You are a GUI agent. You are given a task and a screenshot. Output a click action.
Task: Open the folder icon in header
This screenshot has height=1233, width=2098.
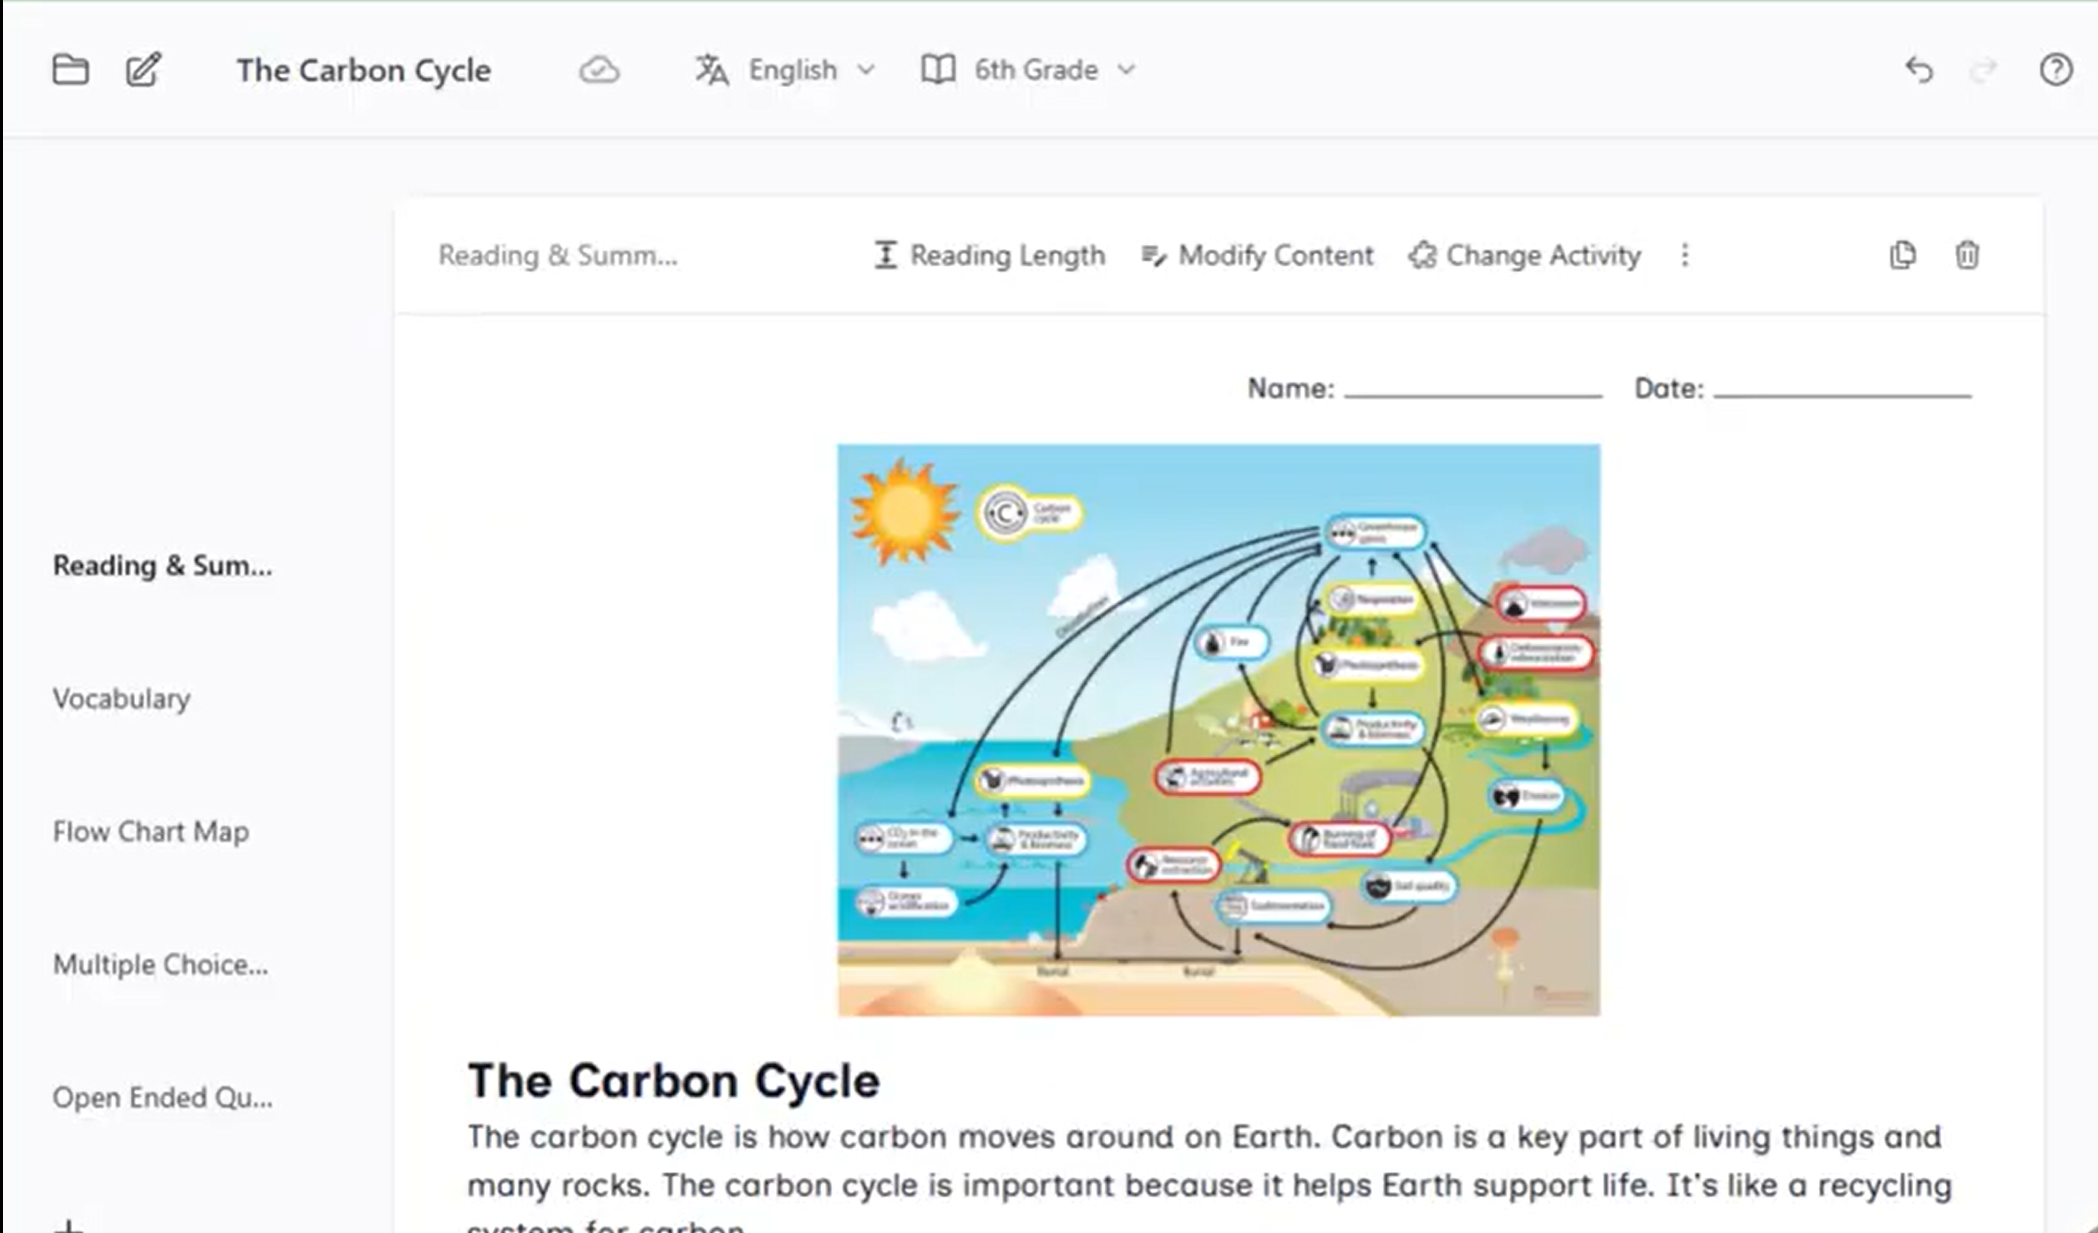point(70,70)
